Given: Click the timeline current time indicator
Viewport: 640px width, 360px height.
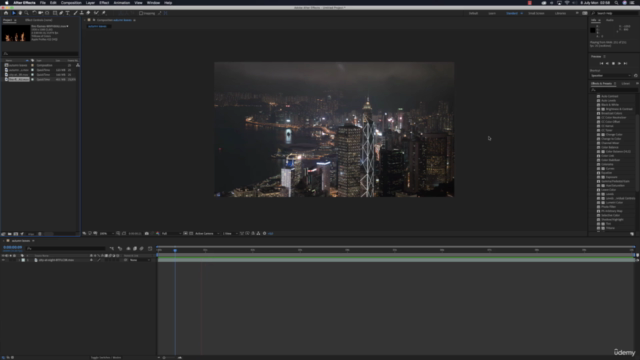Looking at the screenshot, I should pyautogui.click(x=175, y=250).
